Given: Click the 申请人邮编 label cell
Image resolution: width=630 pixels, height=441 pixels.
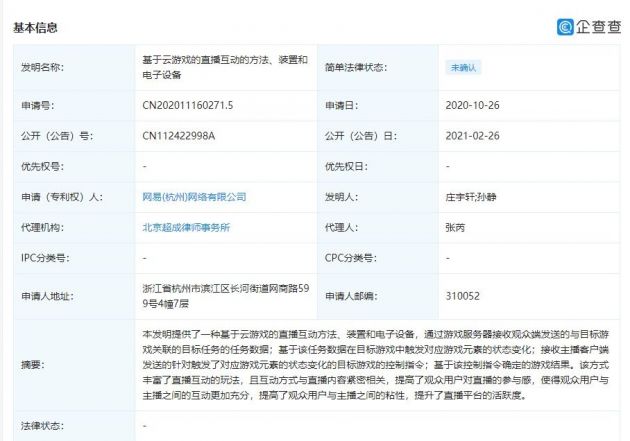Looking at the screenshot, I should click(378, 296).
